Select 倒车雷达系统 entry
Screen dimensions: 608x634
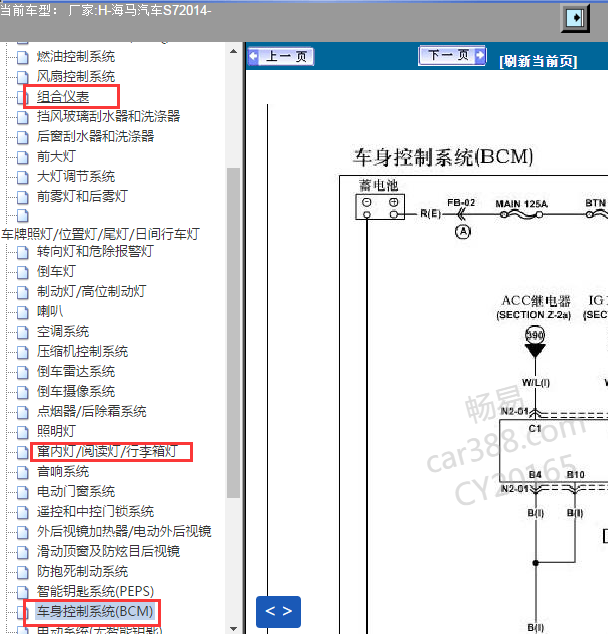point(76,371)
